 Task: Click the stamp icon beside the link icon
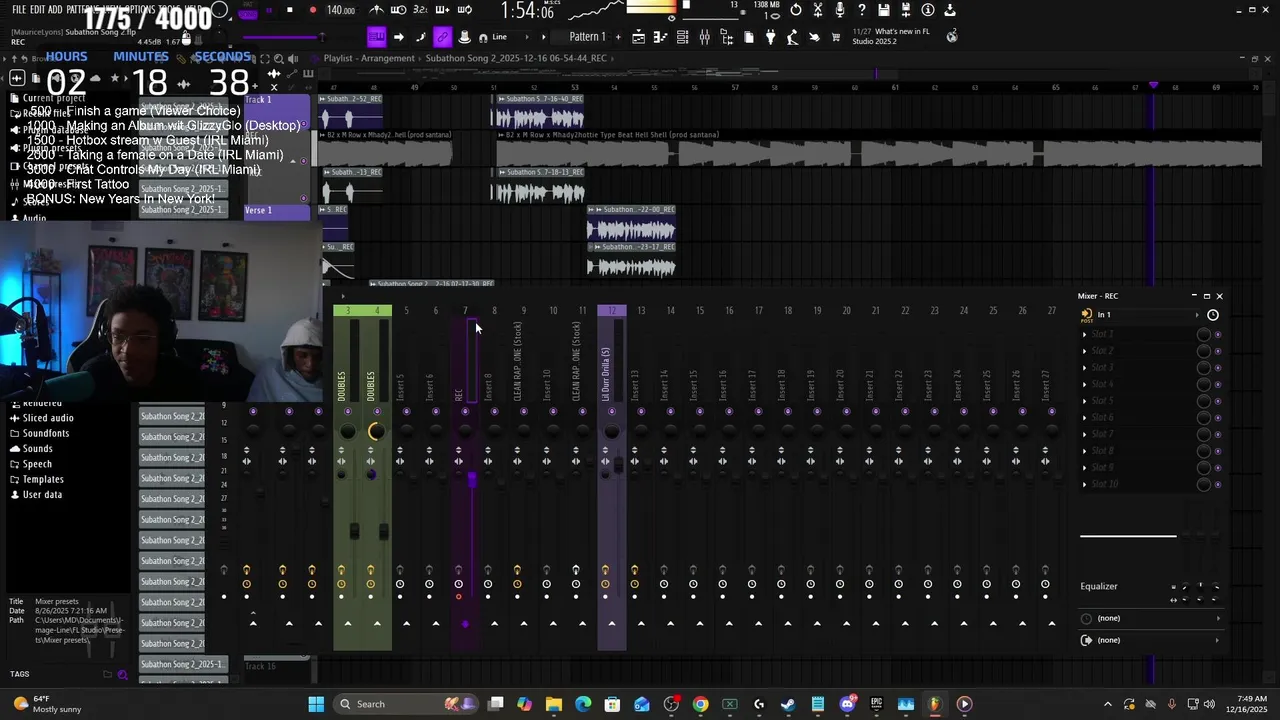point(464,37)
